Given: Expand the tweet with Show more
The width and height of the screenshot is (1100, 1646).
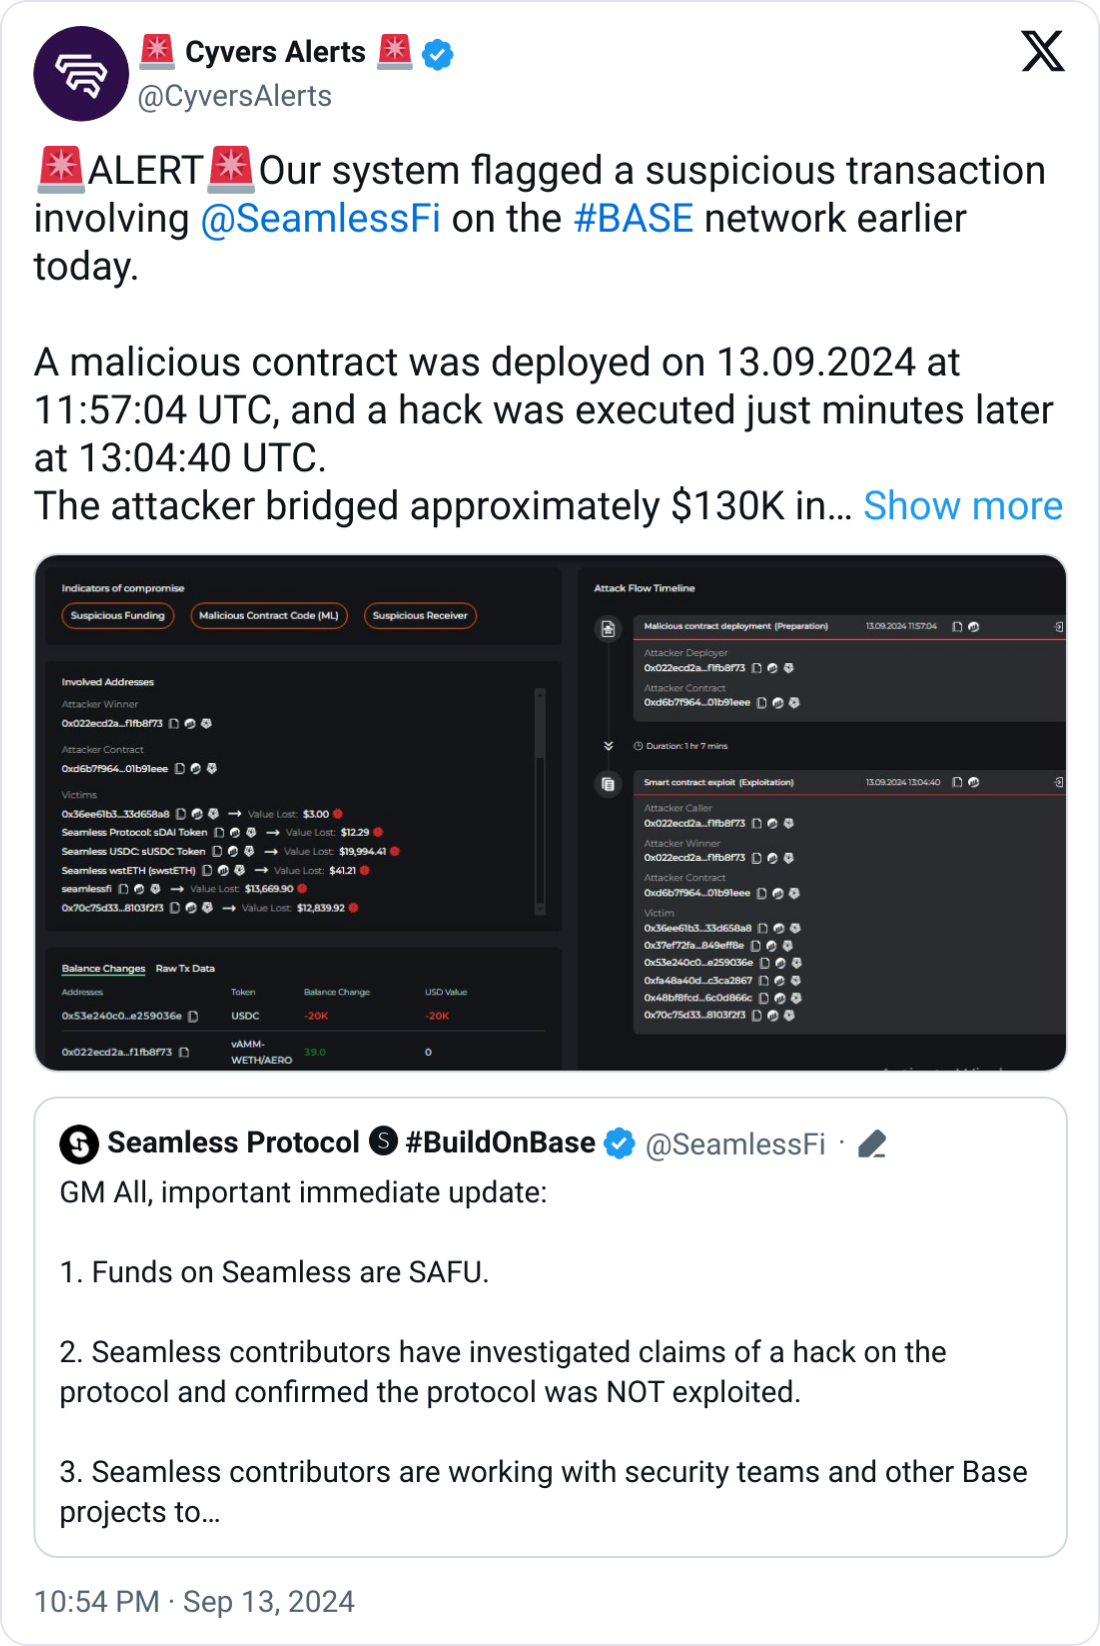Looking at the screenshot, I should click(x=963, y=506).
